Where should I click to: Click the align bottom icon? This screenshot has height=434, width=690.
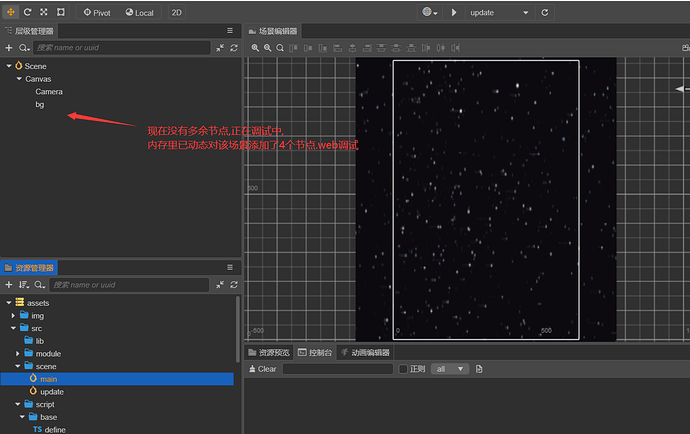323,48
